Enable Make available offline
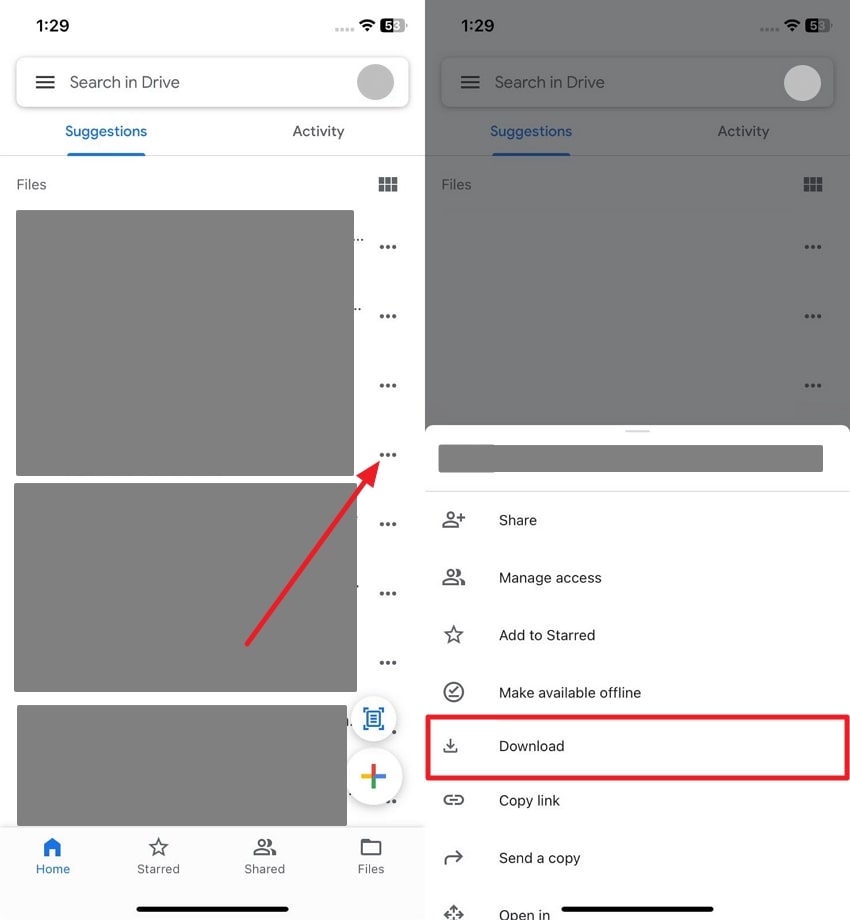 click(569, 692)
